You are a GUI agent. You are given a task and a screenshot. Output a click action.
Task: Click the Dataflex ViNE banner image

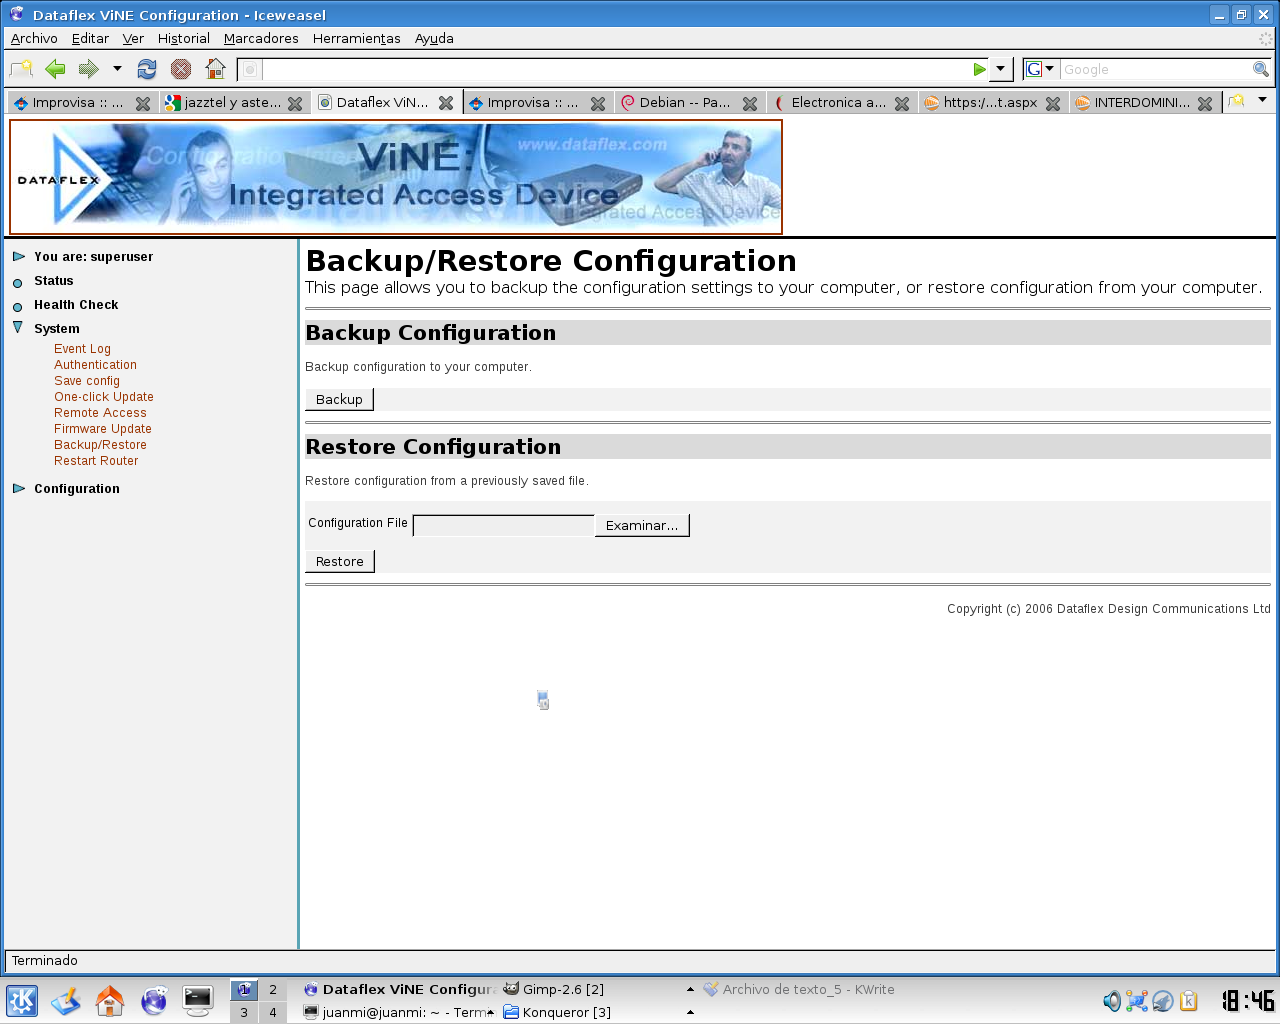point(396,177)
